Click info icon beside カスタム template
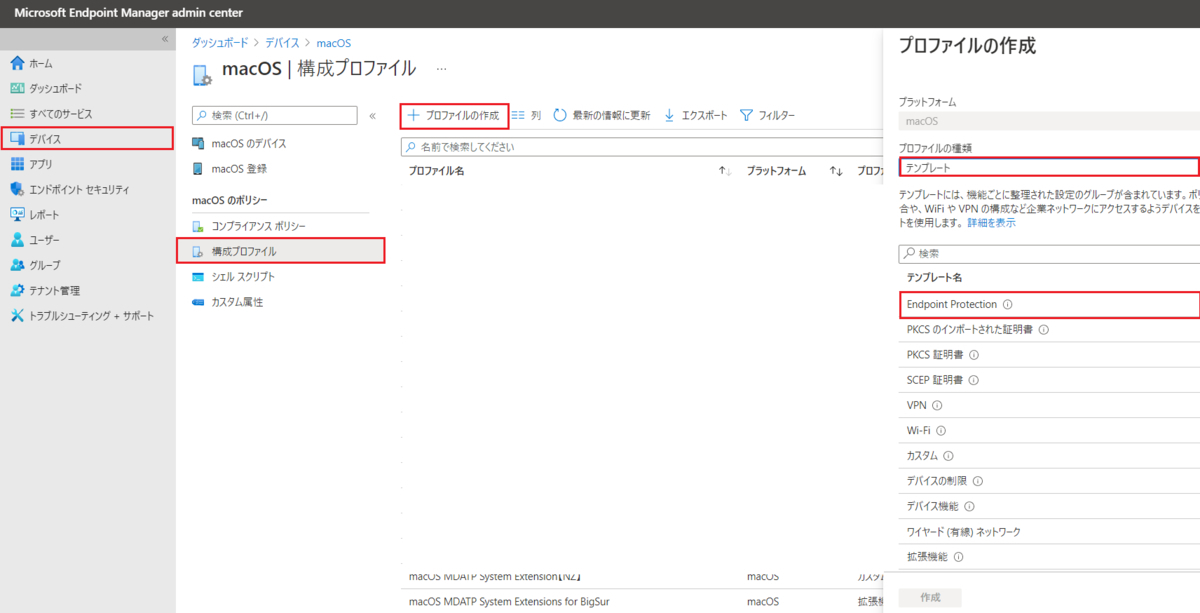The width and height of the screenshot is (1200, 613). [x=948, y=456]
